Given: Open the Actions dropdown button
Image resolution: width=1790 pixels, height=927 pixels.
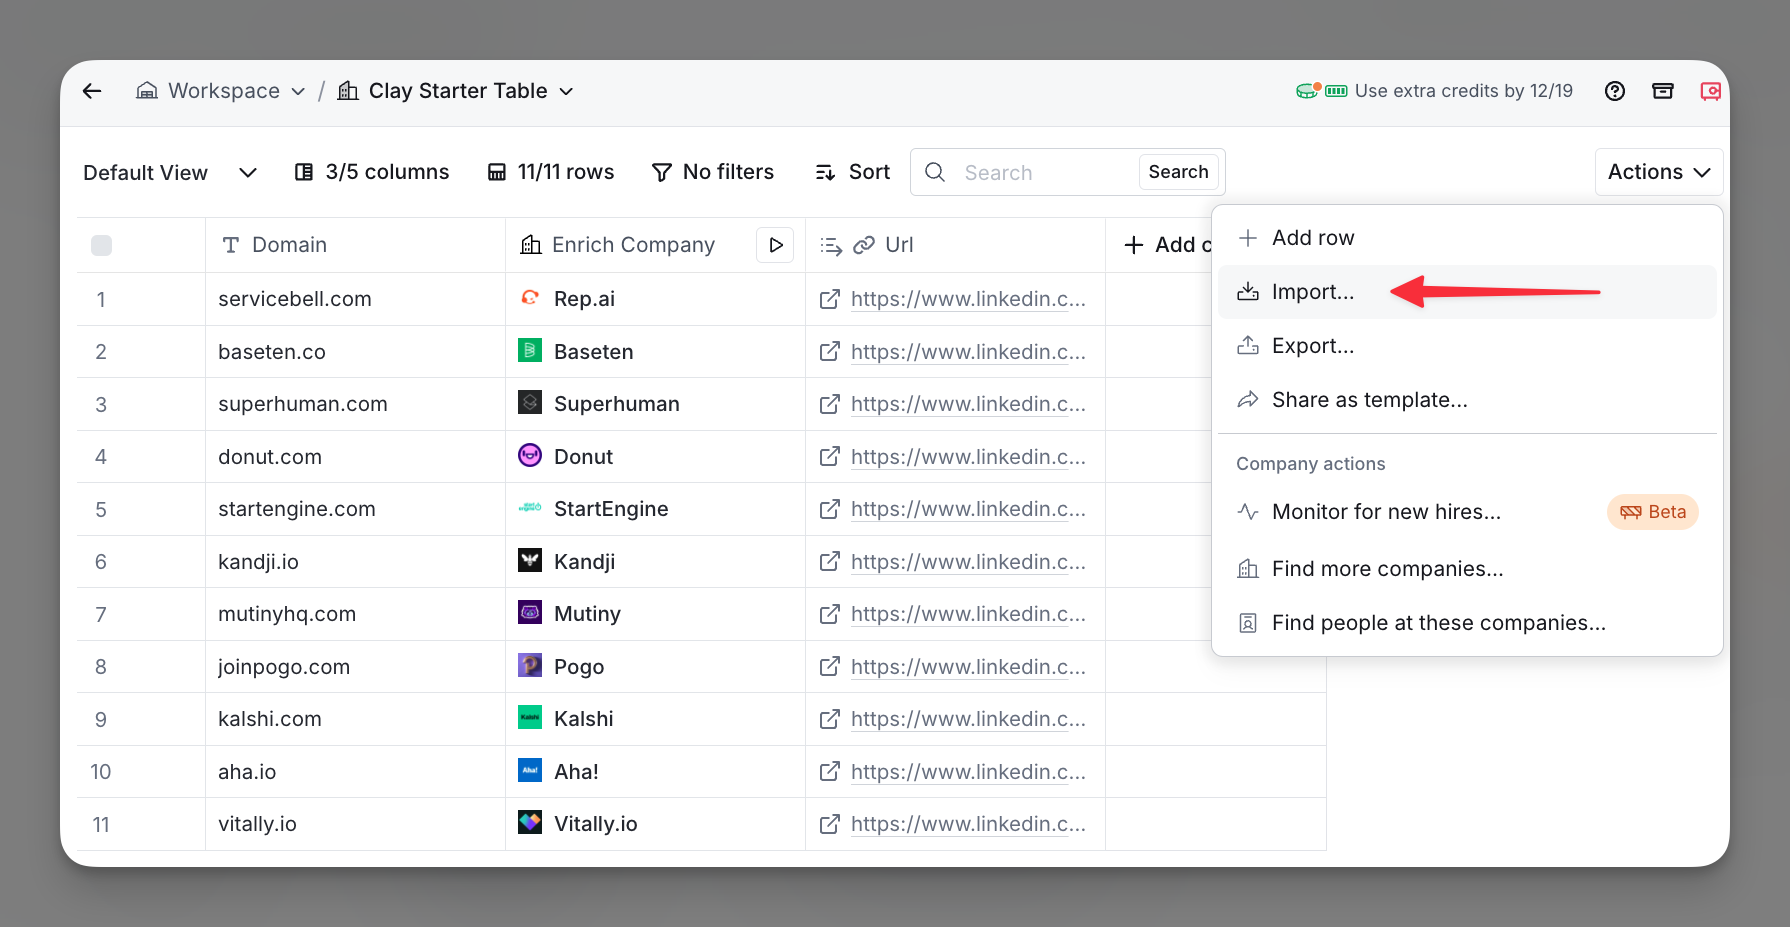Looking at the screenshot, I should pos(1659,172).
